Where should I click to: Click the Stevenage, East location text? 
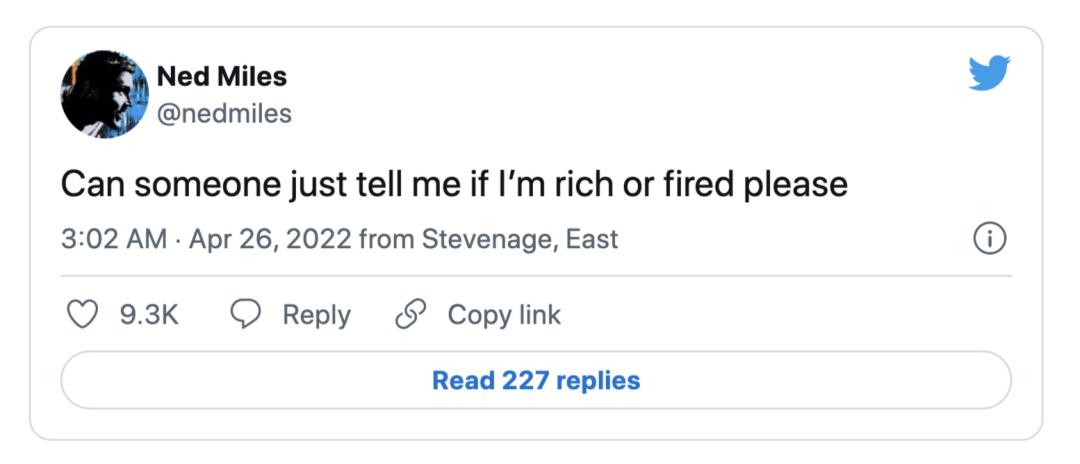click(x=519, y=240)
